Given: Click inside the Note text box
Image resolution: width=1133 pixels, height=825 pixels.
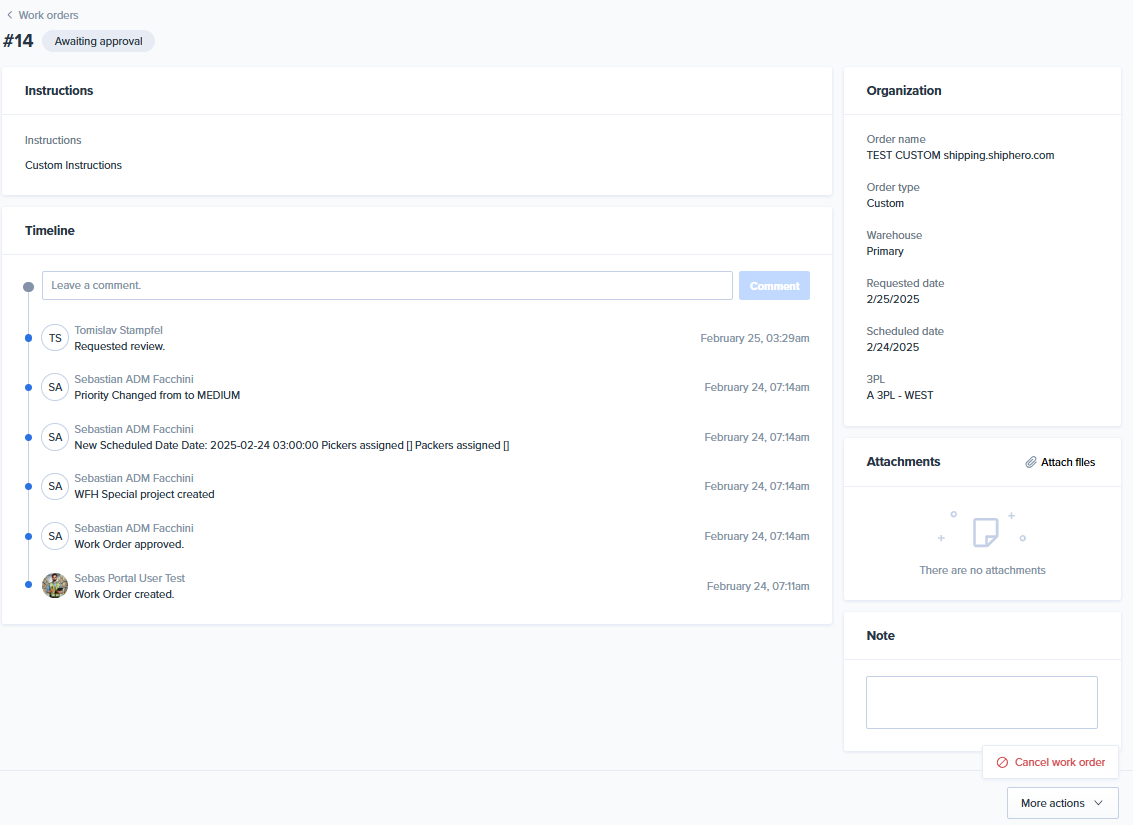Looking at the screenshot, I should 981,702.
